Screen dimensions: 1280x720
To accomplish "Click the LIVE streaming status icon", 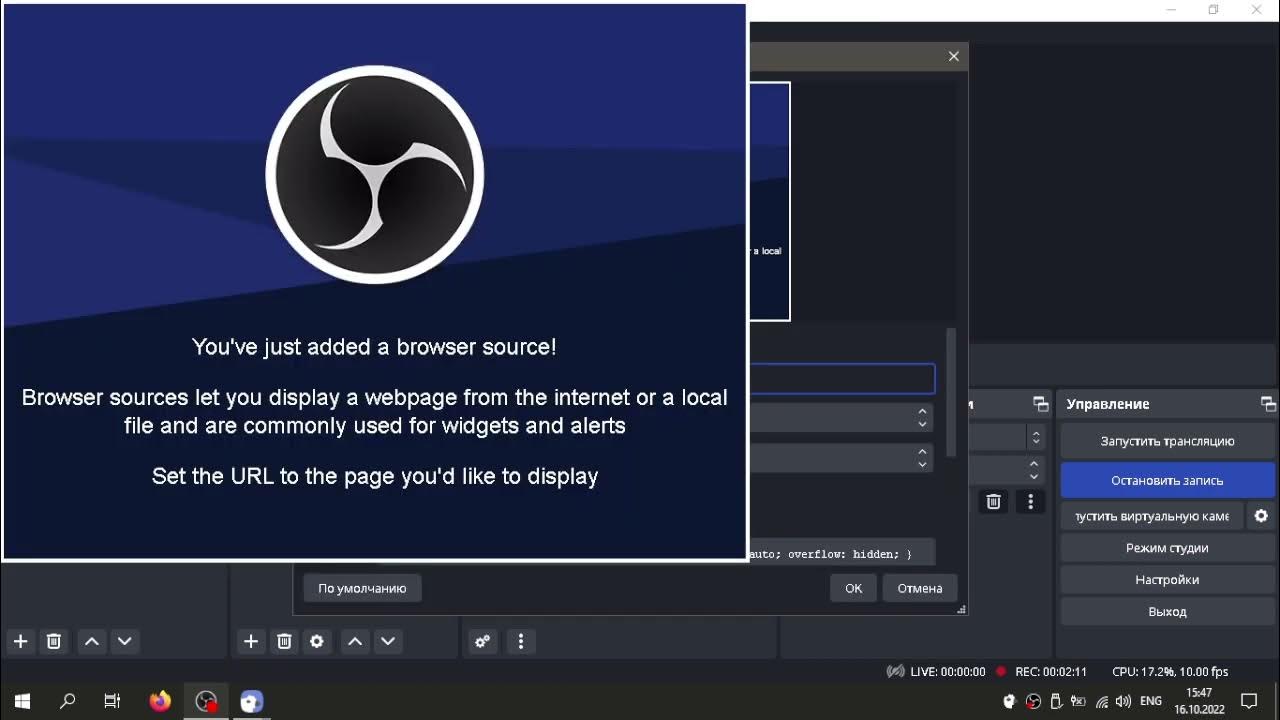I will [x=896, y=672].
